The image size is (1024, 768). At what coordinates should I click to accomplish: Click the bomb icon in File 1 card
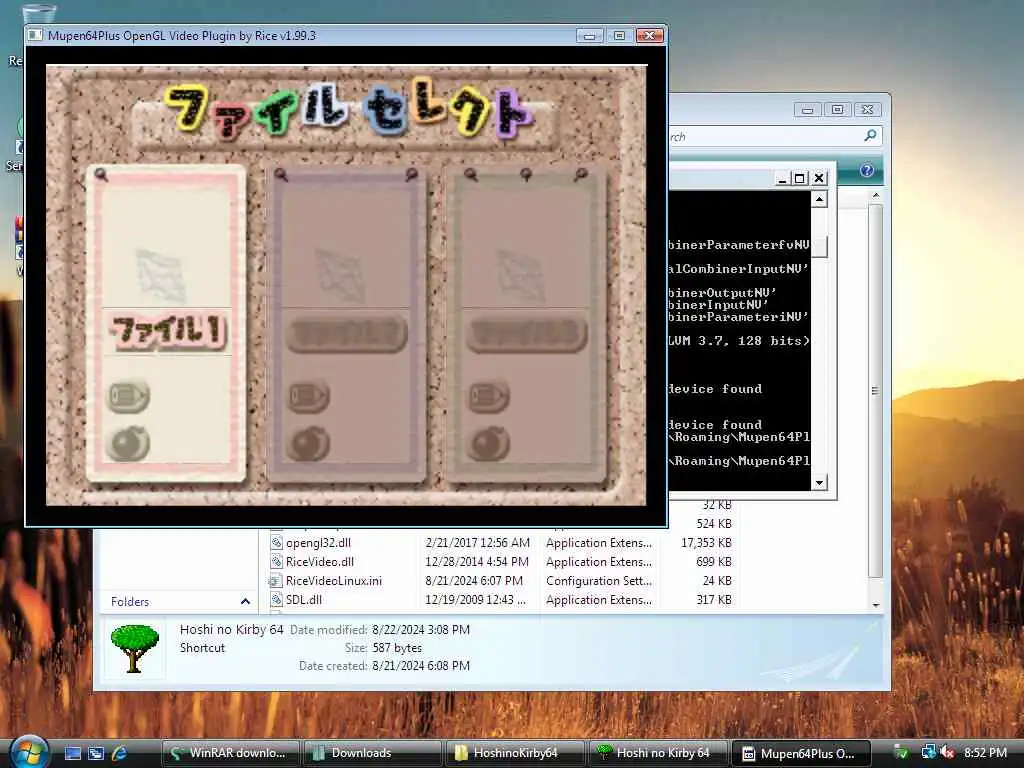tap(129, 444)
